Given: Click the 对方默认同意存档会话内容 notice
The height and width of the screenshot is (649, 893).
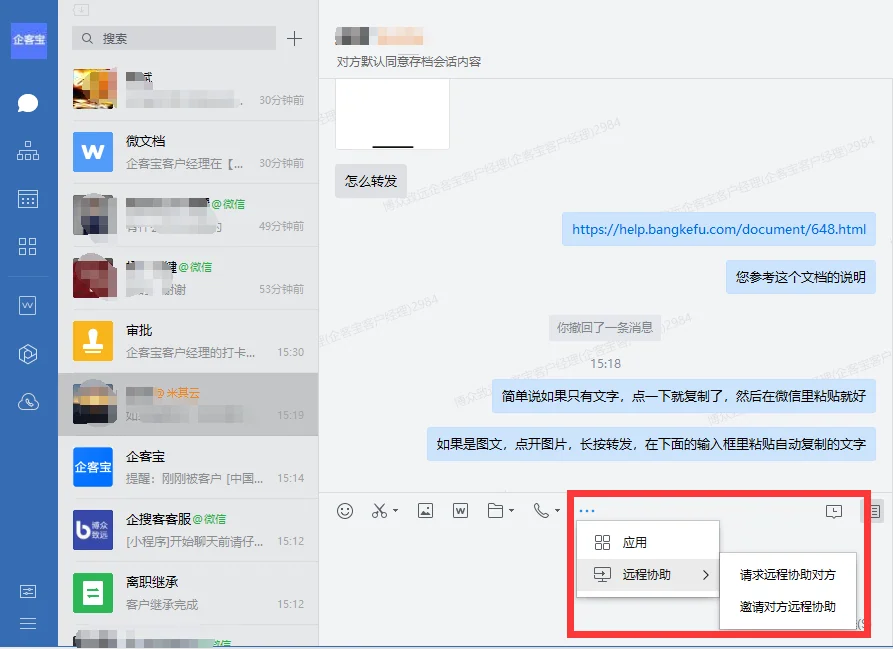Looking at the screenshot, I should pyautogui.click(x=409, y=61).
